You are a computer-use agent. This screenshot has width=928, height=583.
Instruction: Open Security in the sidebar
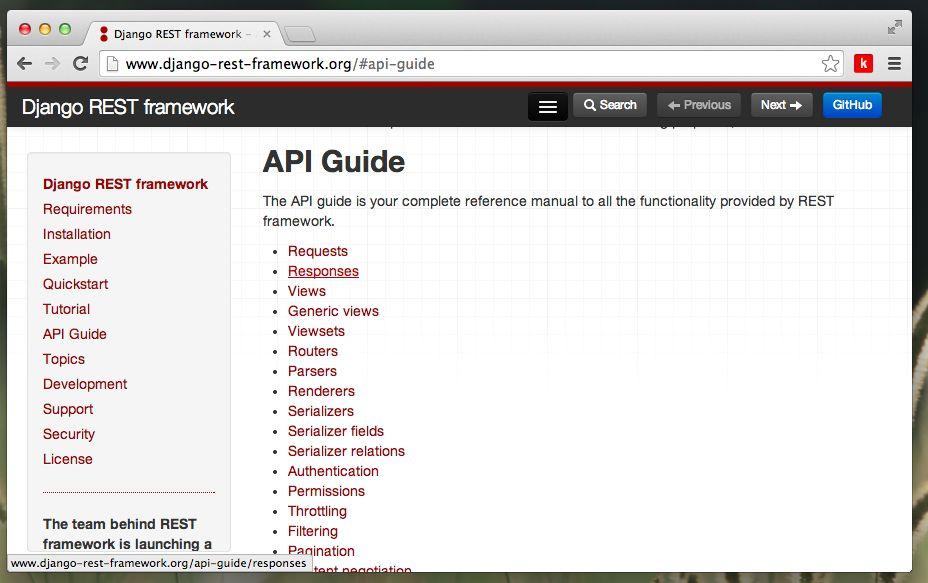[69, 434]
